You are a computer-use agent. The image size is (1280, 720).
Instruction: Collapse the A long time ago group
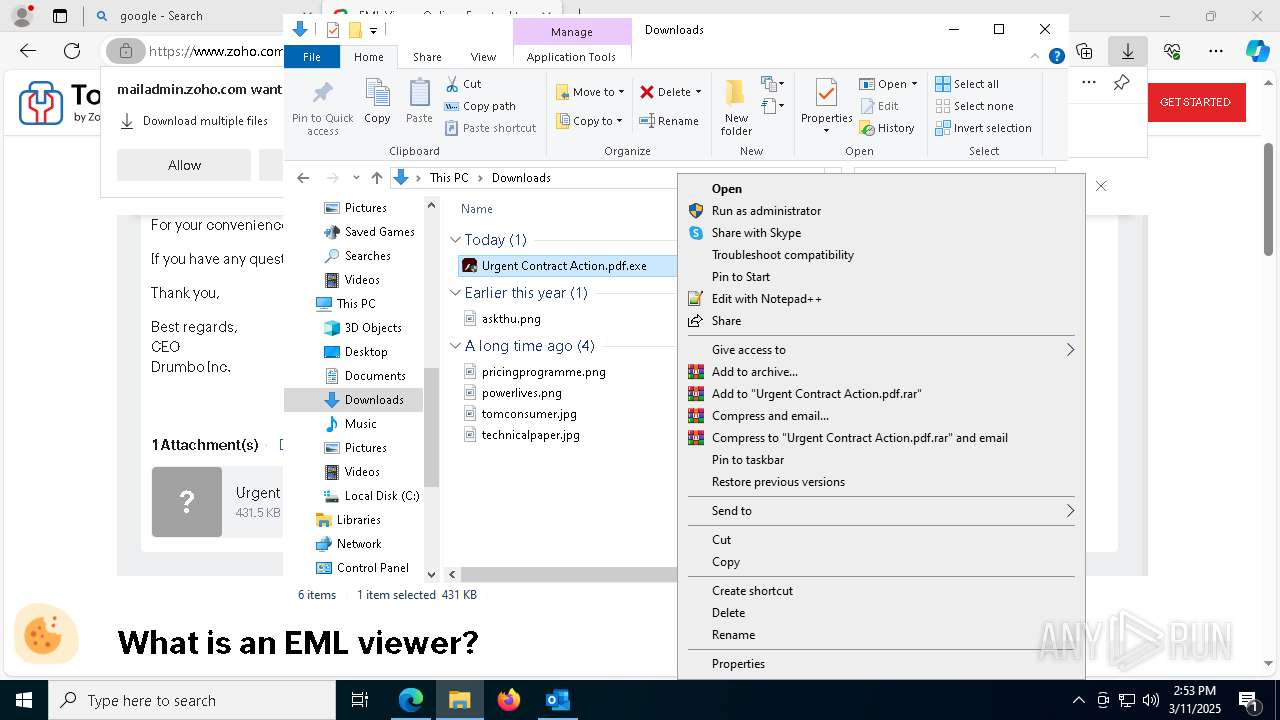(x=455, y=346)
